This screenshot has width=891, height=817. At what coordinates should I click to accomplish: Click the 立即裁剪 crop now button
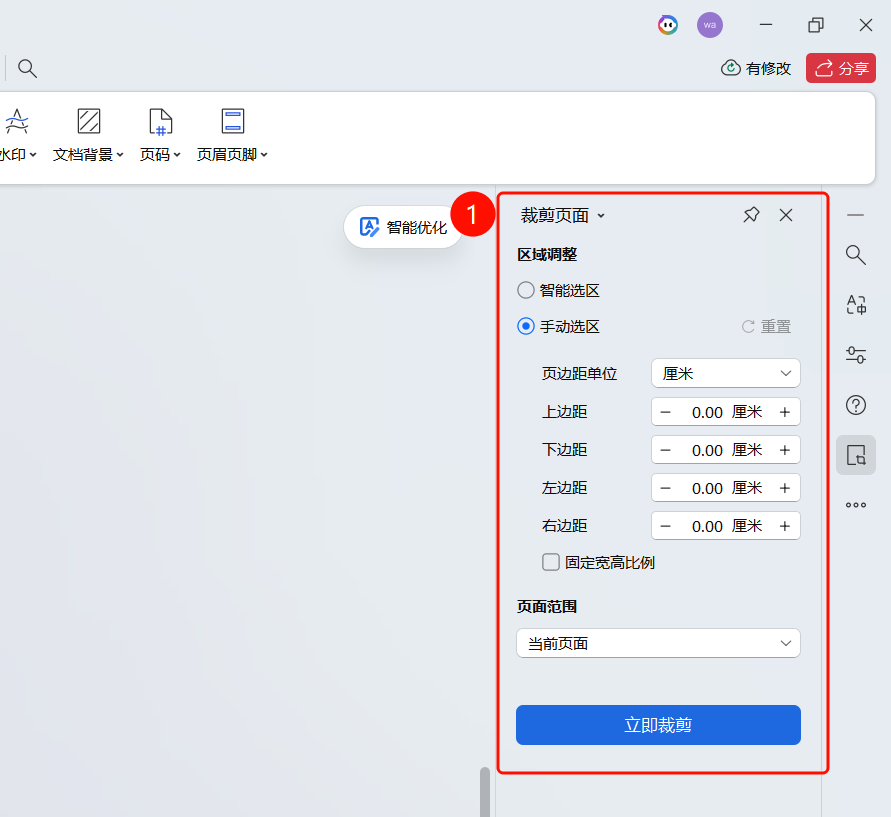click(x=658, y=725)
